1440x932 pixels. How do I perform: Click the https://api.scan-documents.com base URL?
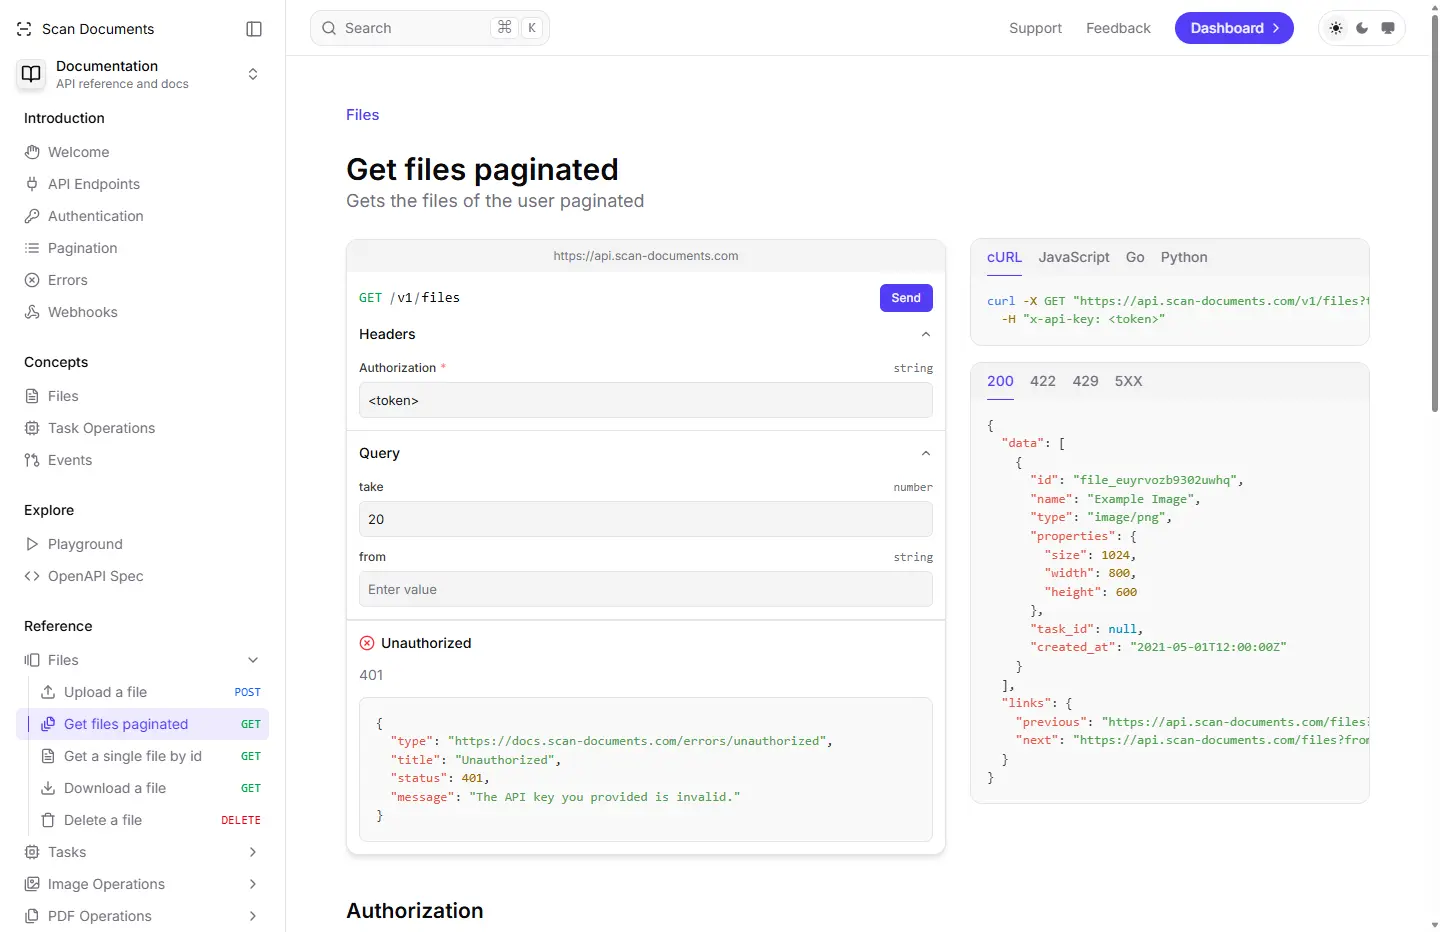646,256
